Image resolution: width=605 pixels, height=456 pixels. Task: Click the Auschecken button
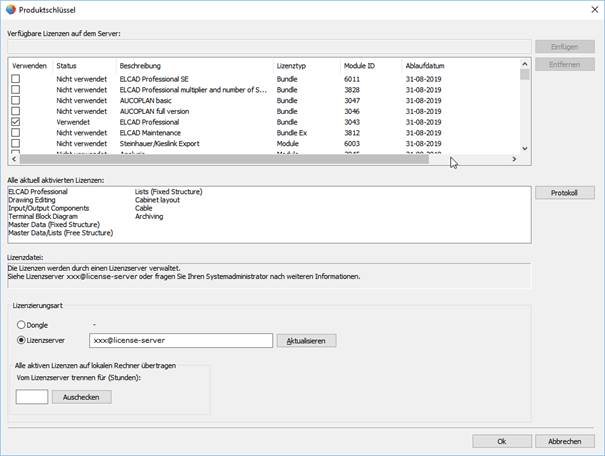click(82, 397)
